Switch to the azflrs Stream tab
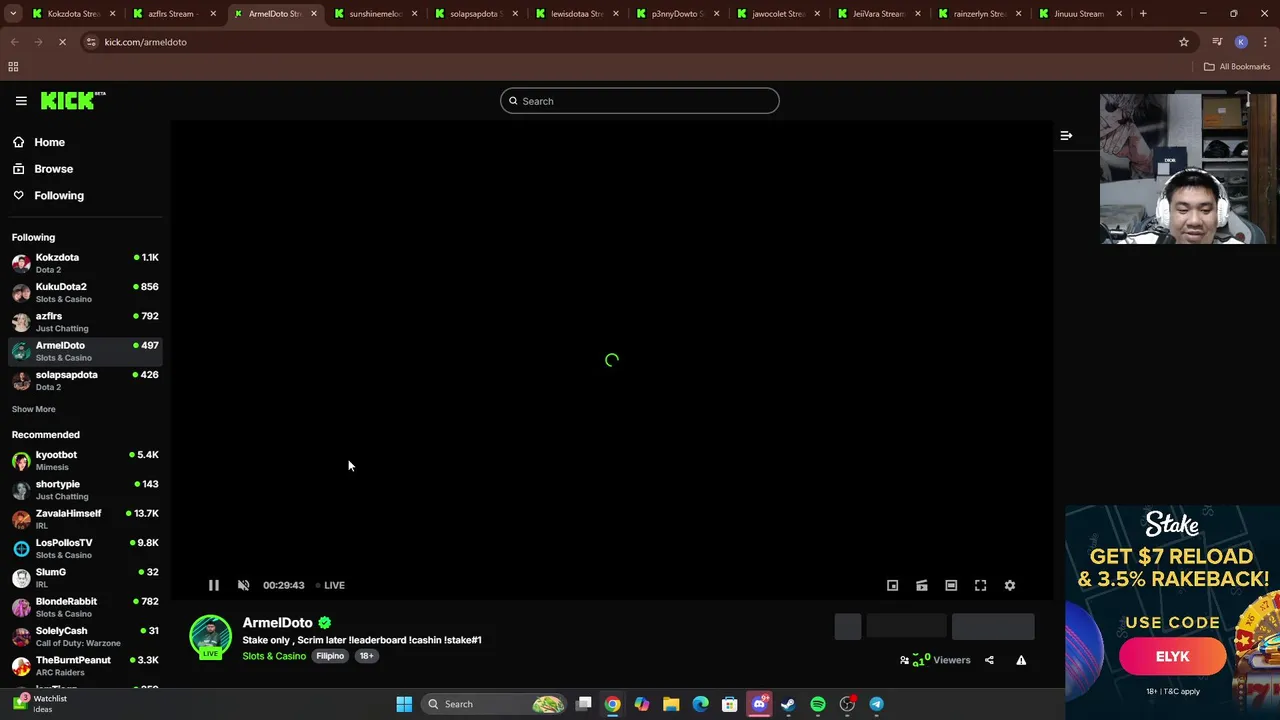Viewport: 1280px width, 720px height. click(x=172, y=14)
